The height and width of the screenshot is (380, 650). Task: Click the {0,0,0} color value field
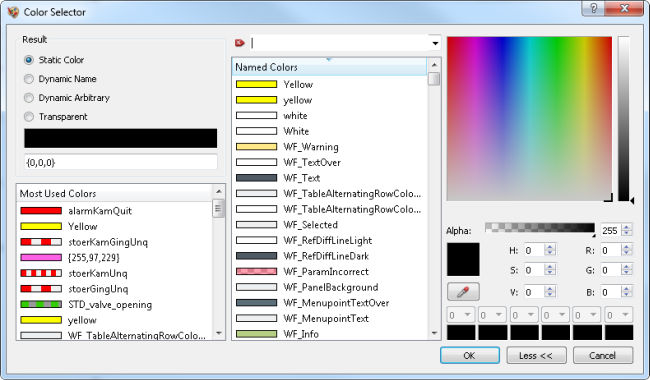click(x=121, y=162)
